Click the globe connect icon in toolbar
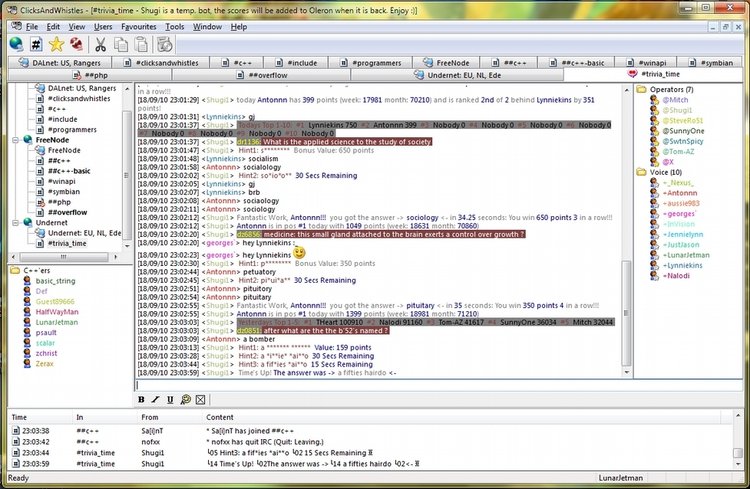The width and height of the screenshot is (750, 489). [x=16, y=44]
